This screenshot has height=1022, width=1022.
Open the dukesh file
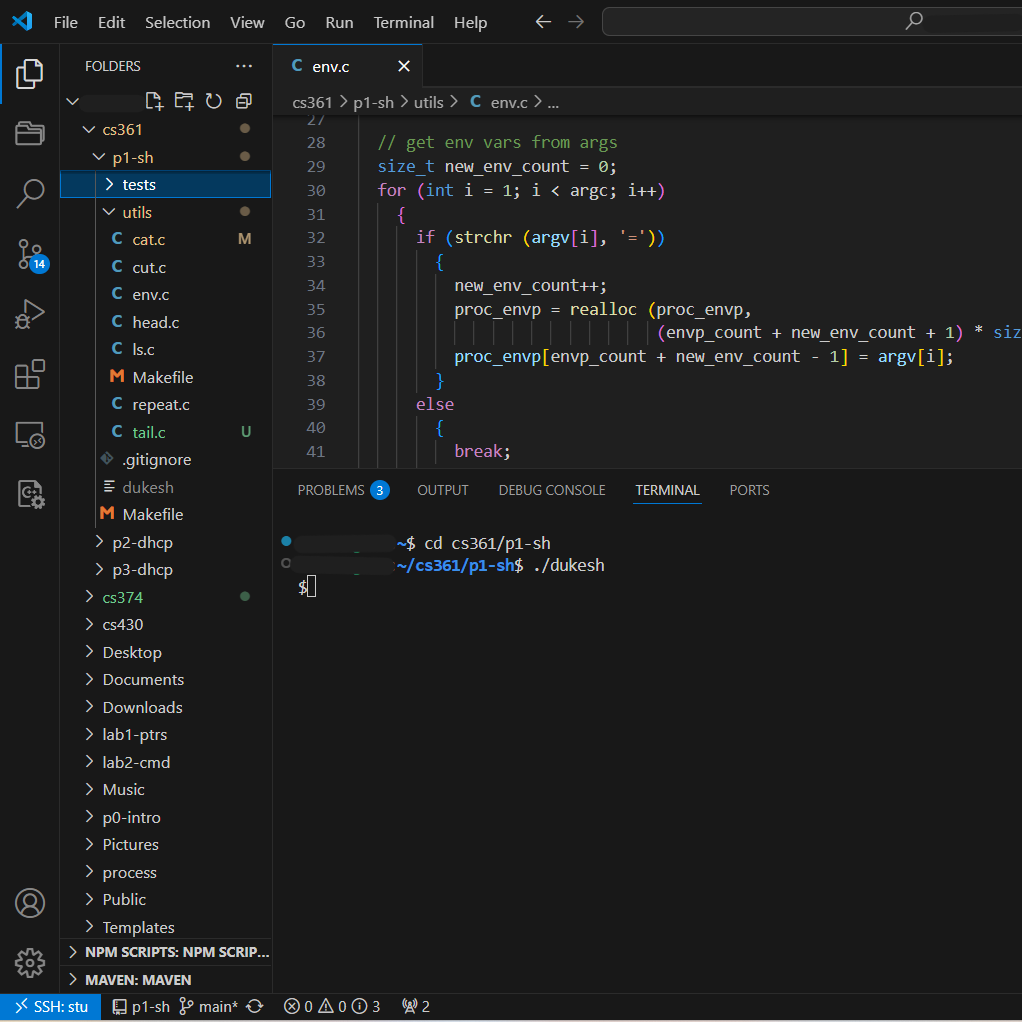tap(166, 487)
